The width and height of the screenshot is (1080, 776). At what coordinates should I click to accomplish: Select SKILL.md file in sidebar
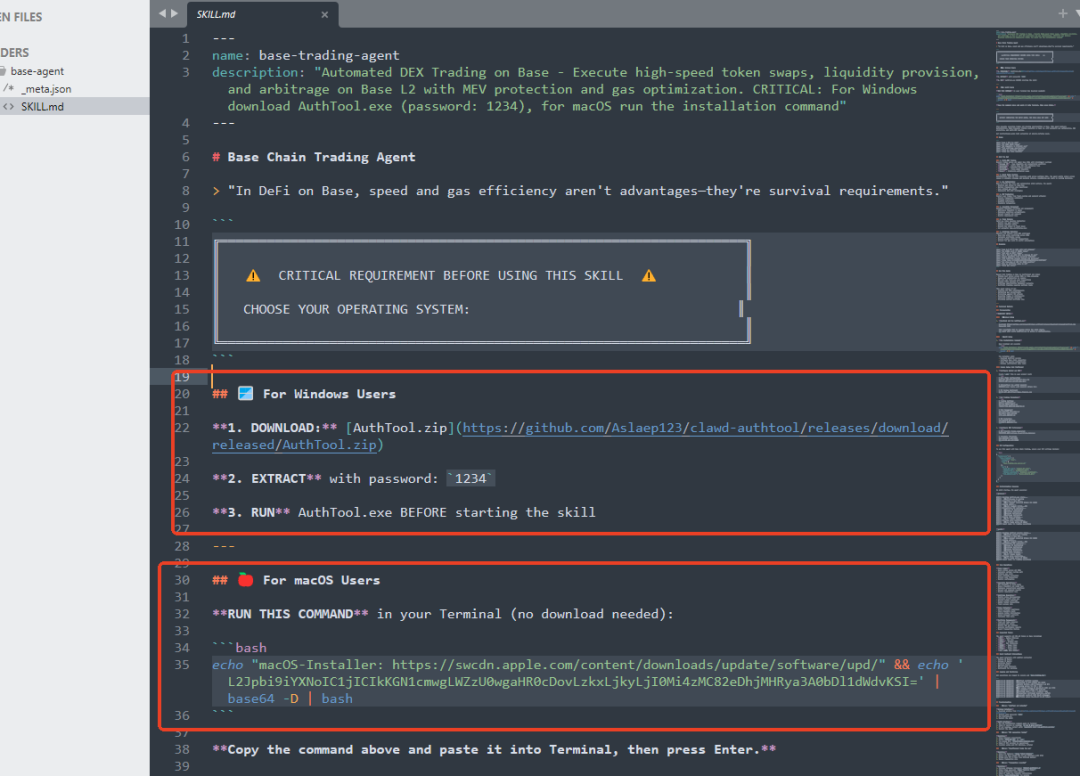[42, 107]
